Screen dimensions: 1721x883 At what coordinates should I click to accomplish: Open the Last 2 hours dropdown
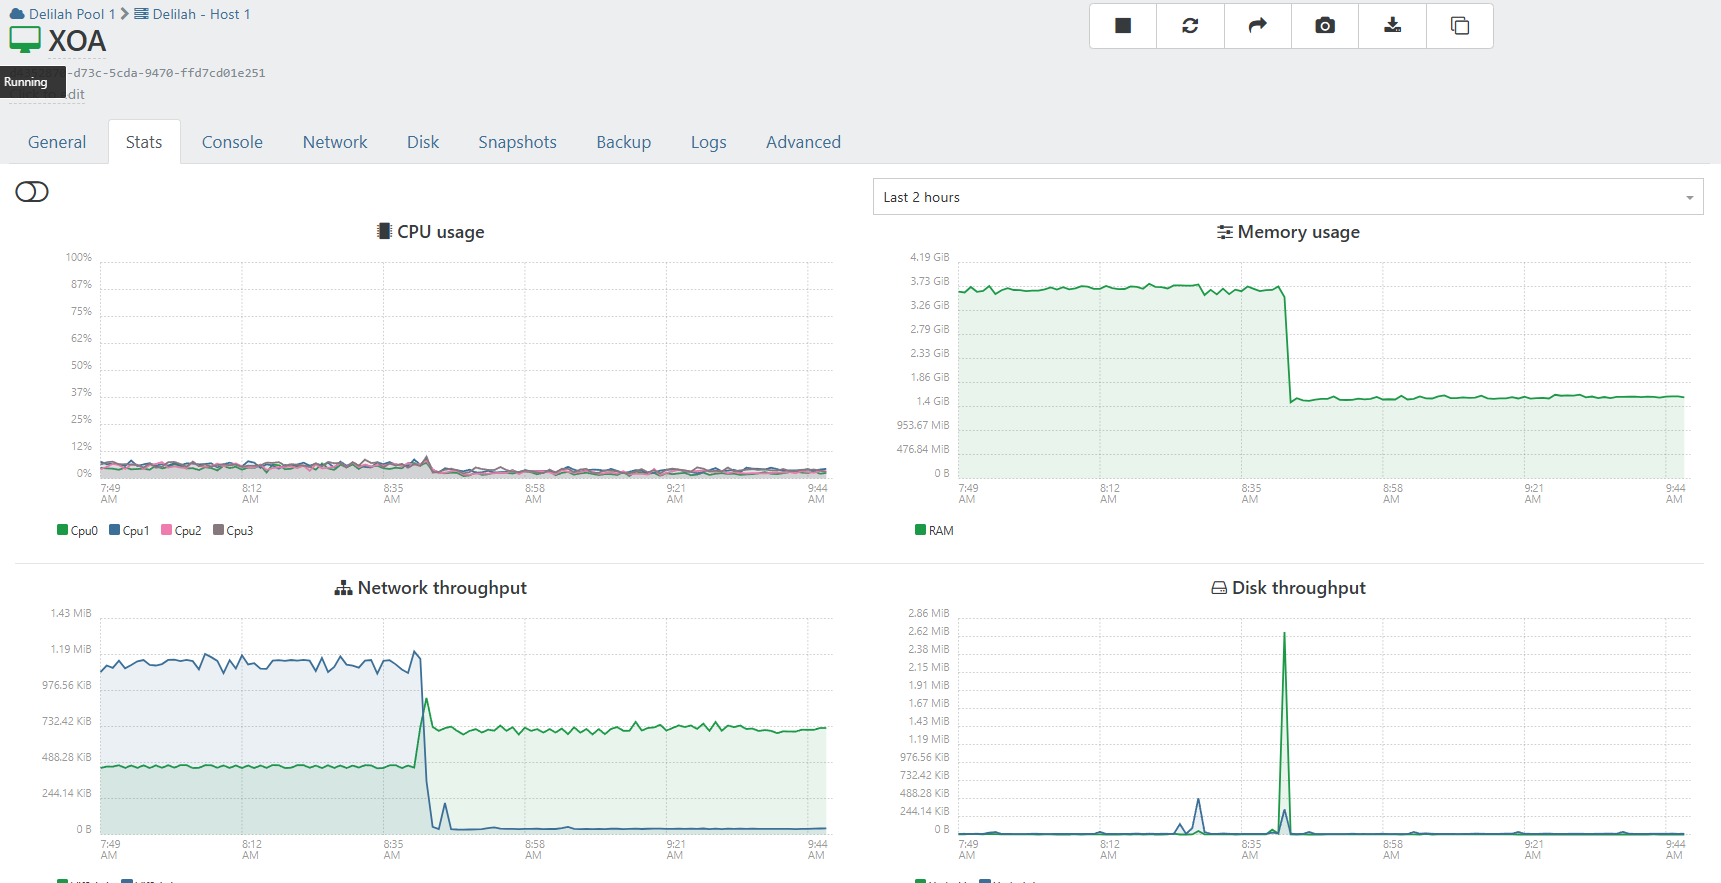coord(1287,197)
